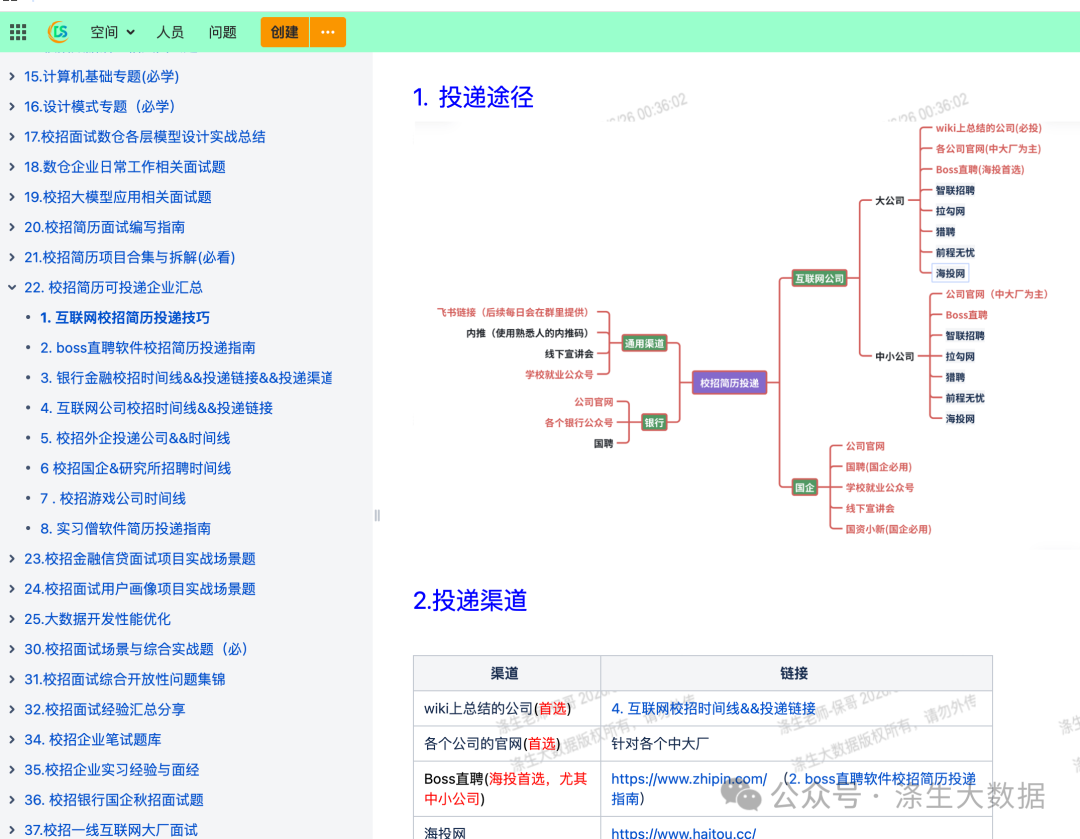The height and width of the screenshot is (839, 1080).
Task: Open the 问题 menu item
Action: click(222, 32)
